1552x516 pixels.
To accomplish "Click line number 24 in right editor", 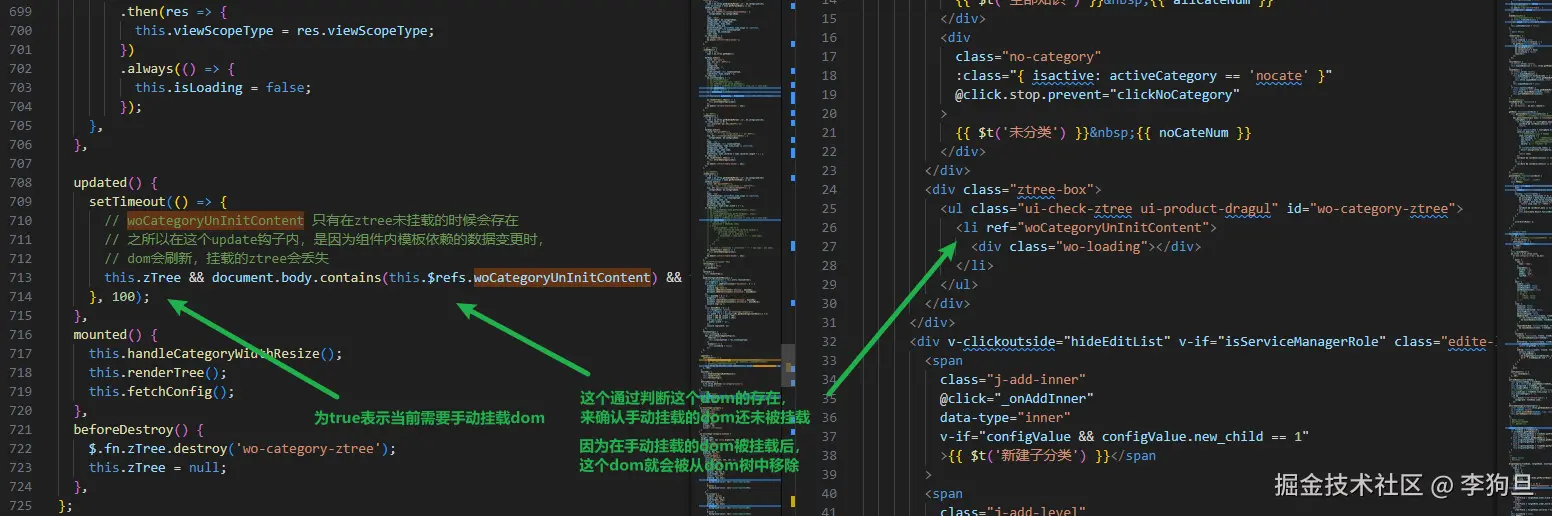I will tap(829, 189).
